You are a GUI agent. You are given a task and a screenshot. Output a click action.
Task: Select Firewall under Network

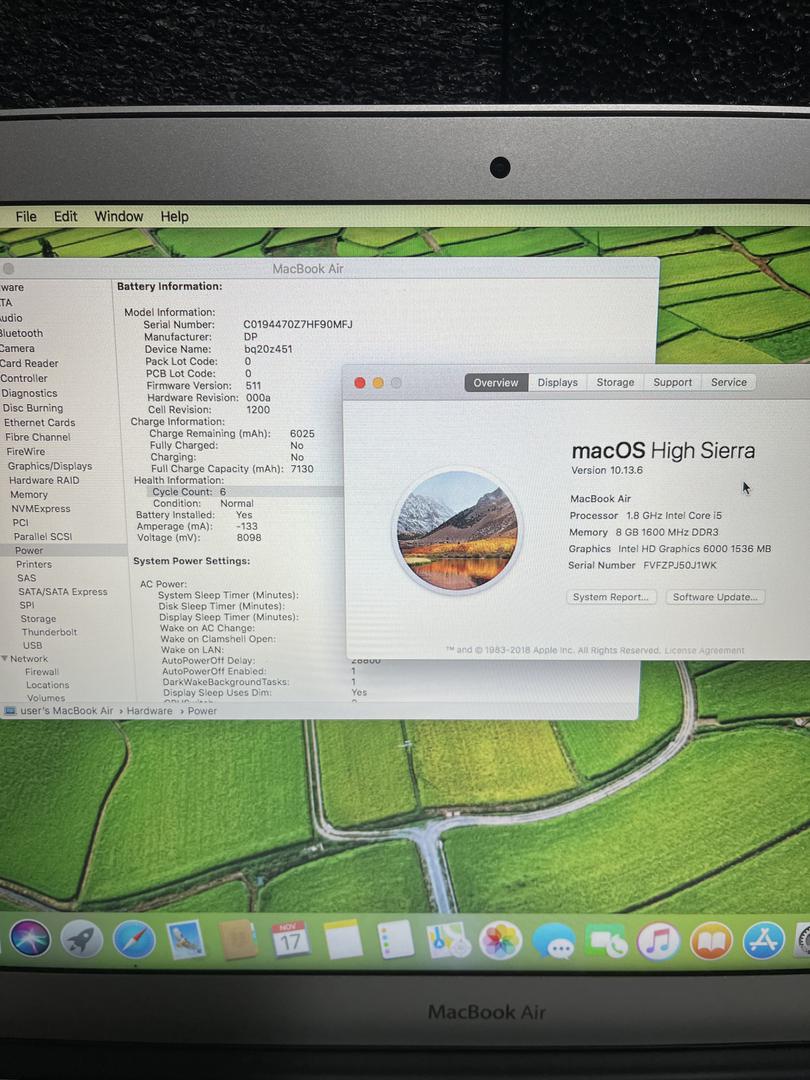[x=42, y=672]
